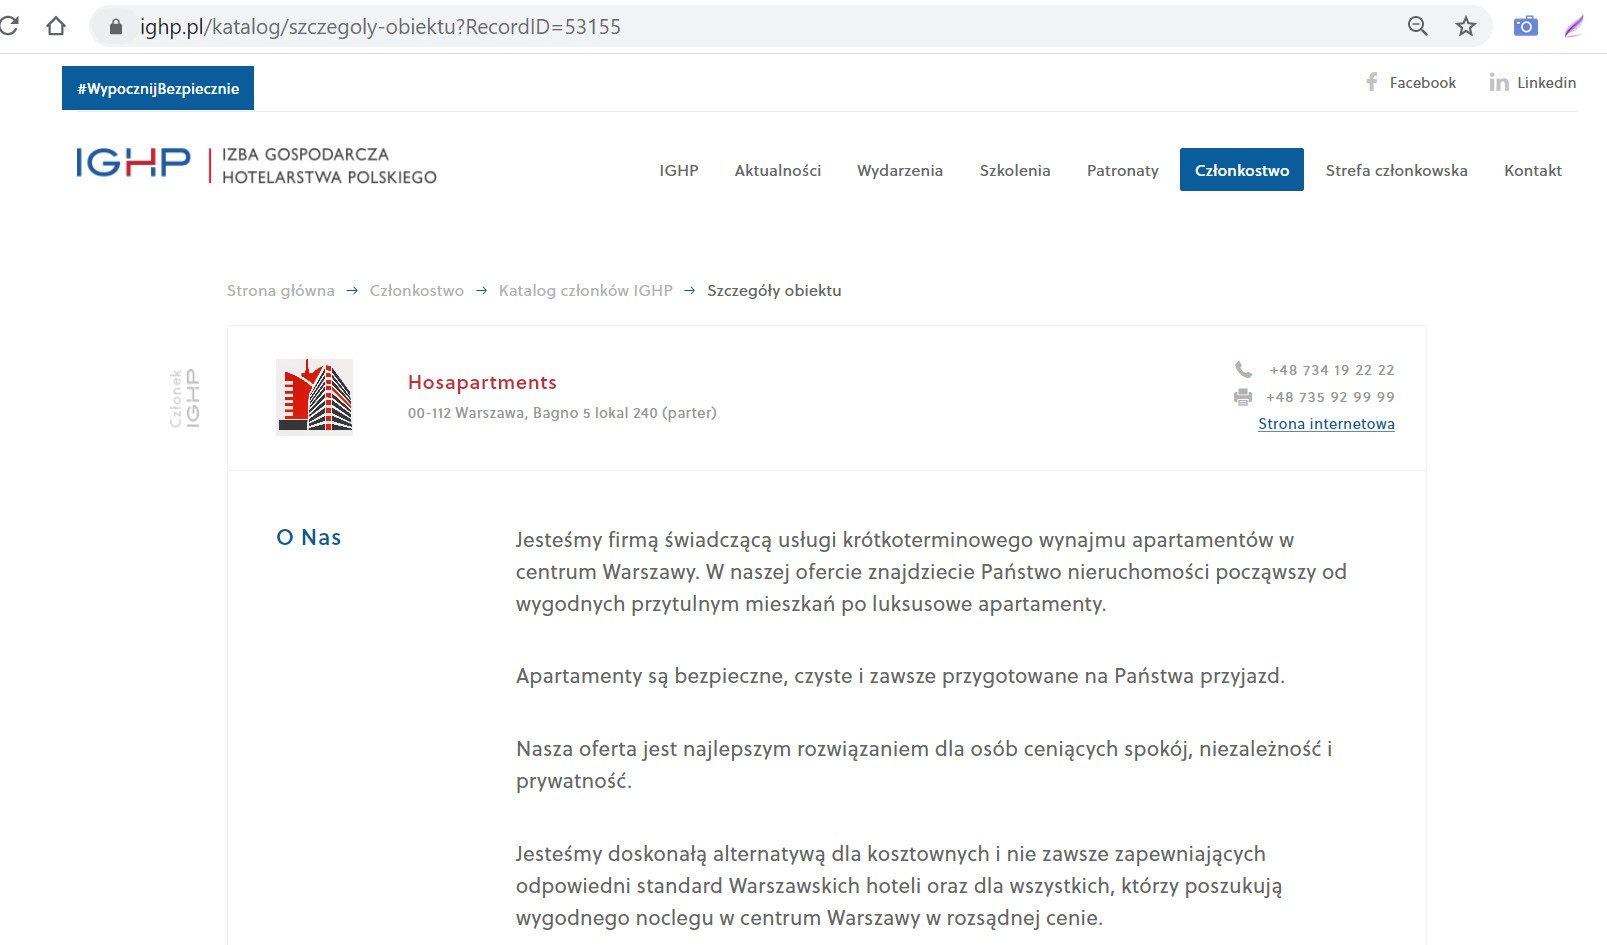Open Strefa członkowska section
This screenshot has width=1607, height=945.
click(1396, 170)
